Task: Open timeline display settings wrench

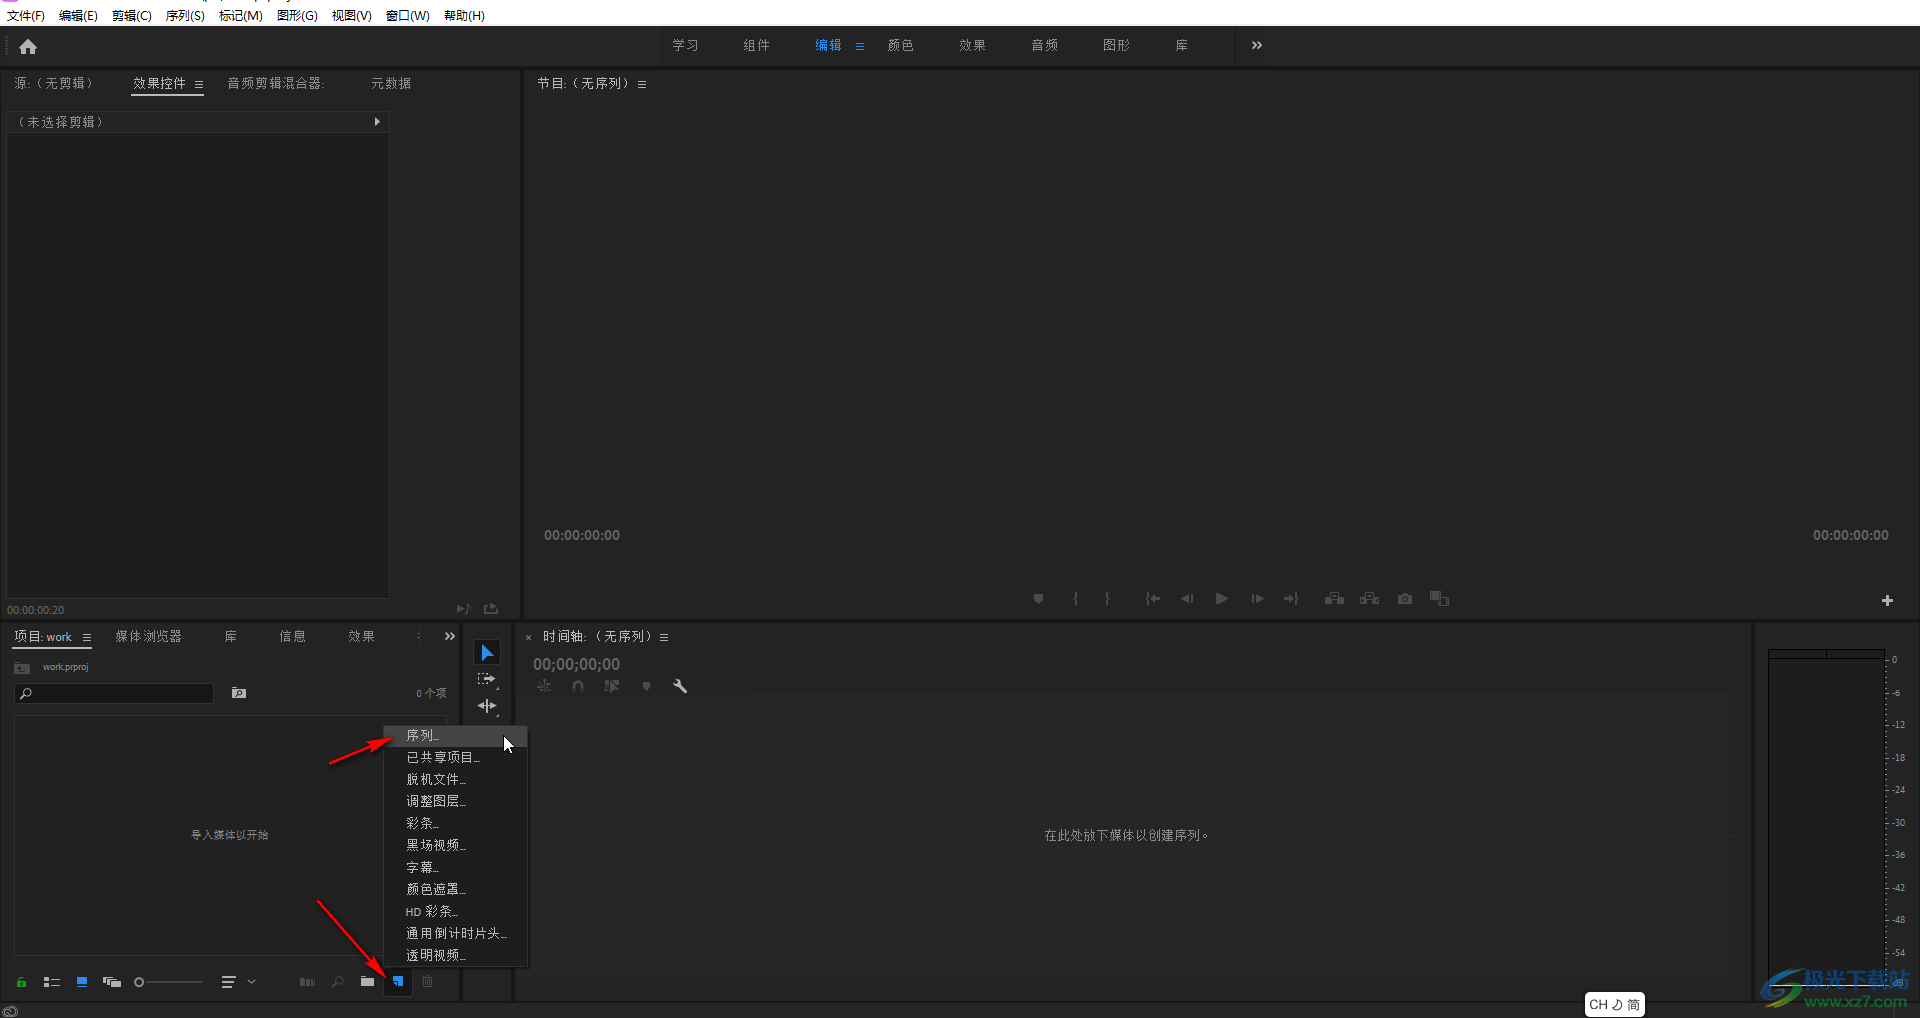Action: 680,687
